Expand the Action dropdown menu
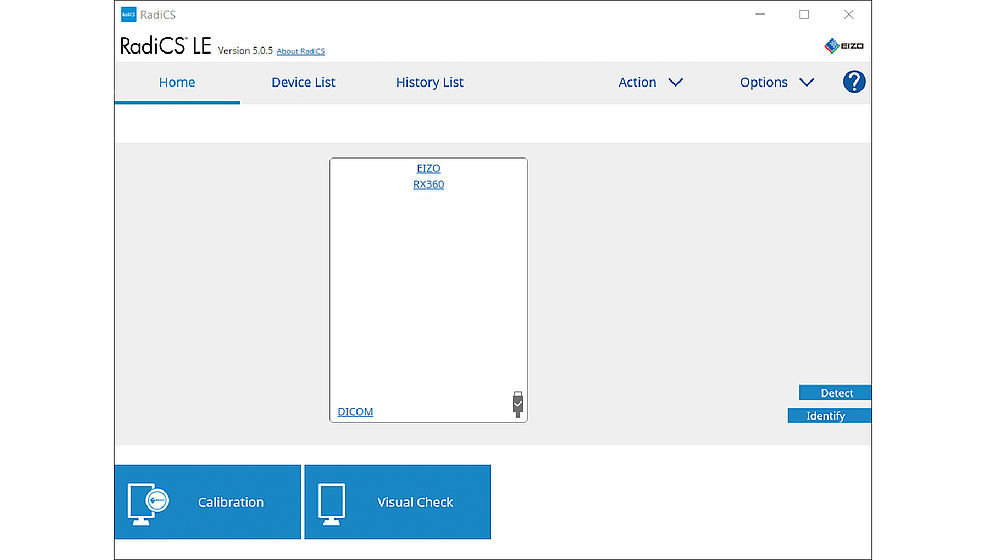This screenshot has width=986, height=560. [650, 82]
